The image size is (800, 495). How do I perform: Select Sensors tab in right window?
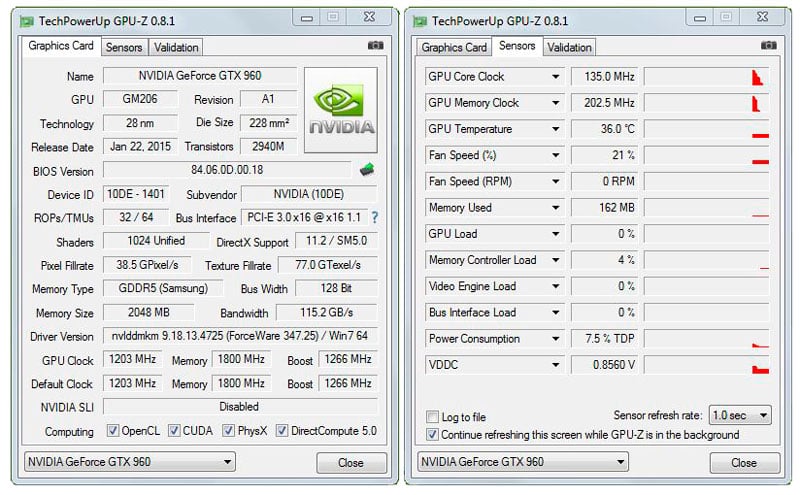(x=517, y=46)
